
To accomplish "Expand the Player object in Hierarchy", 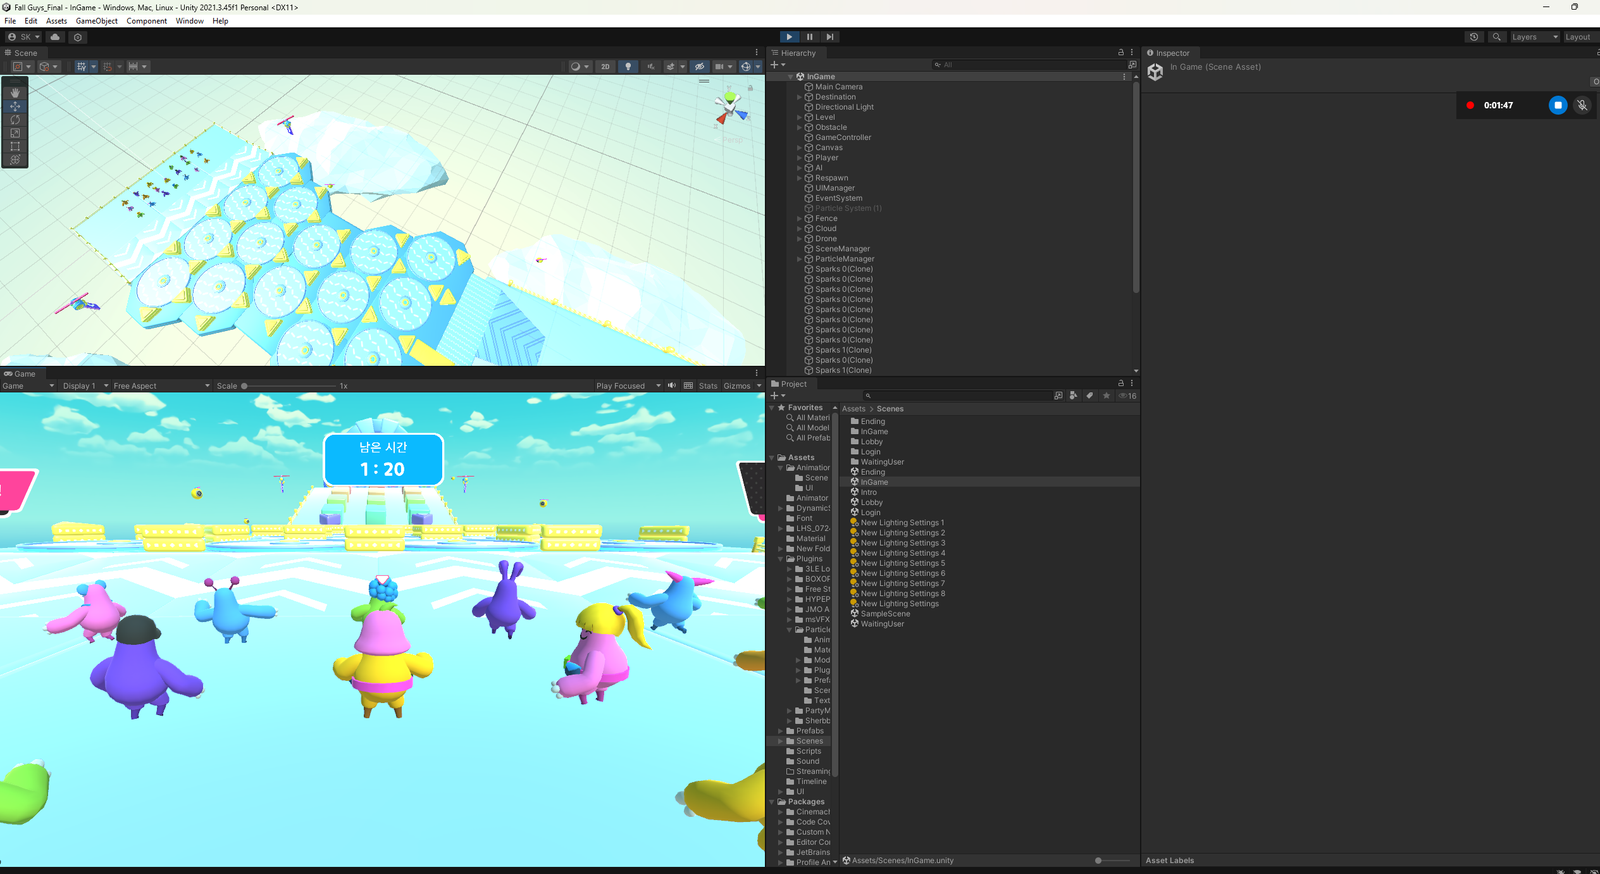I will click(799, 158).
